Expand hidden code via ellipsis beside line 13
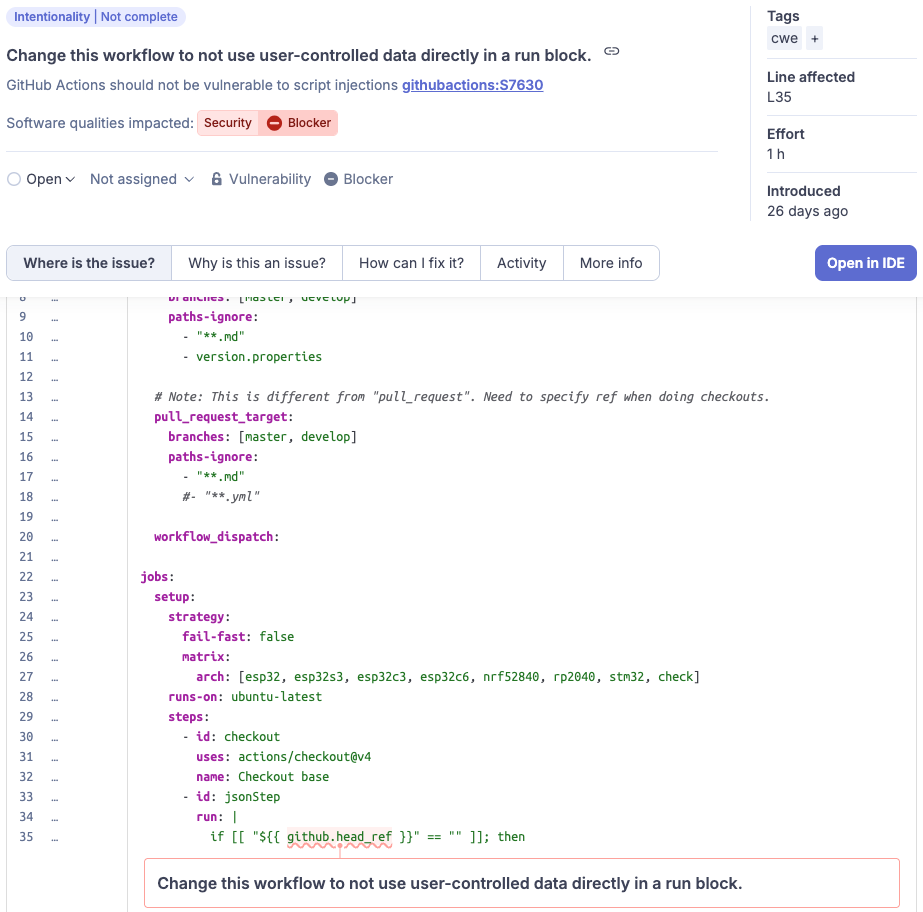This screenshot has width=923, height=912. pyautogui.click(x=55, y=396)
